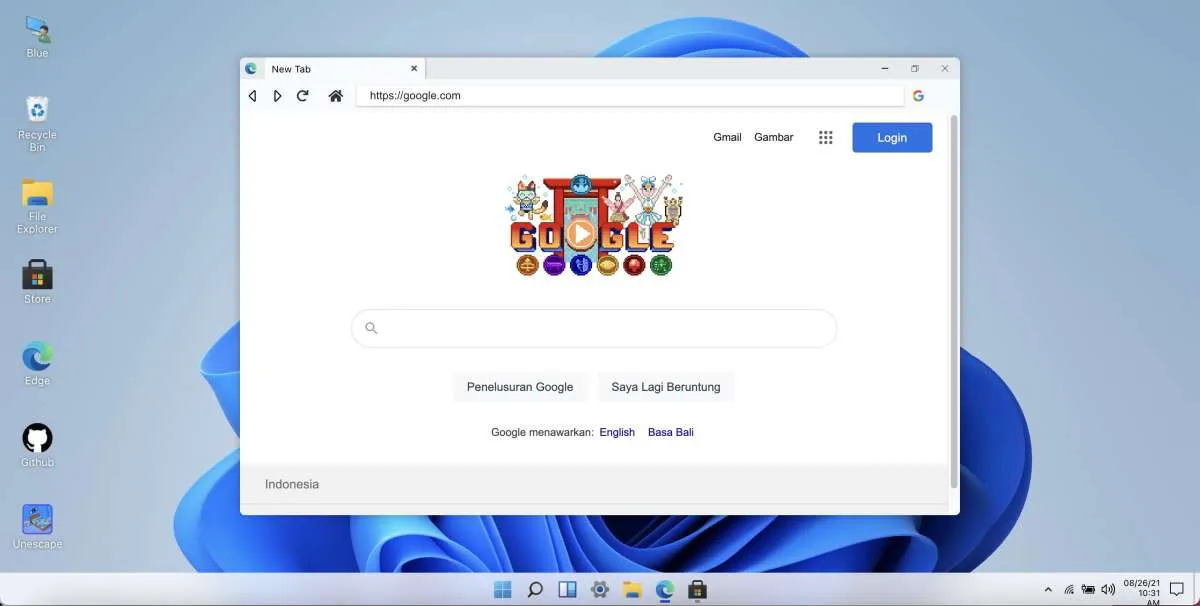Click the back navigation arrow
This screenshot has height=606, width=1200.
[252, 95]
